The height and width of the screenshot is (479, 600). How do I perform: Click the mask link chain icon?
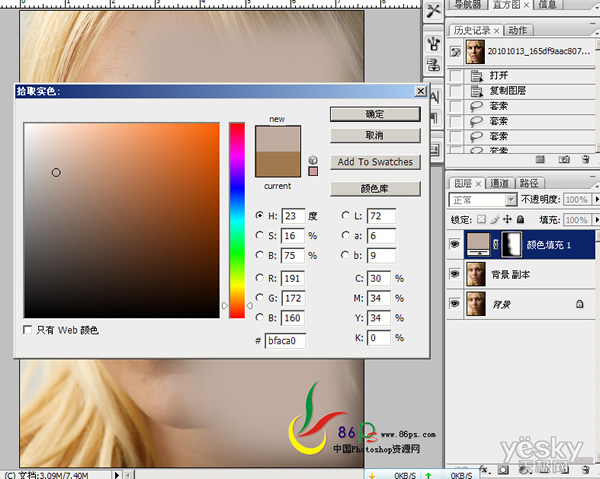click(x=496, y=244)
